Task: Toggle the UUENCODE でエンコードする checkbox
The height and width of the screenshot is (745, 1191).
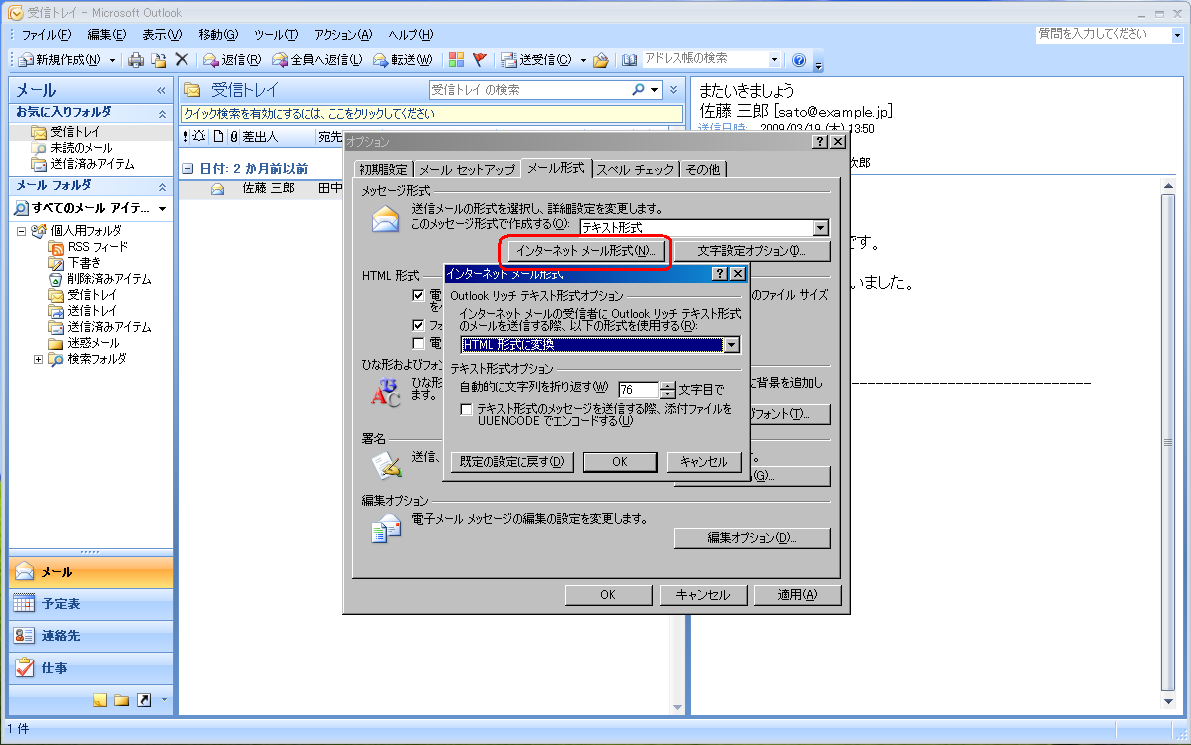Action: coord(466,409)
